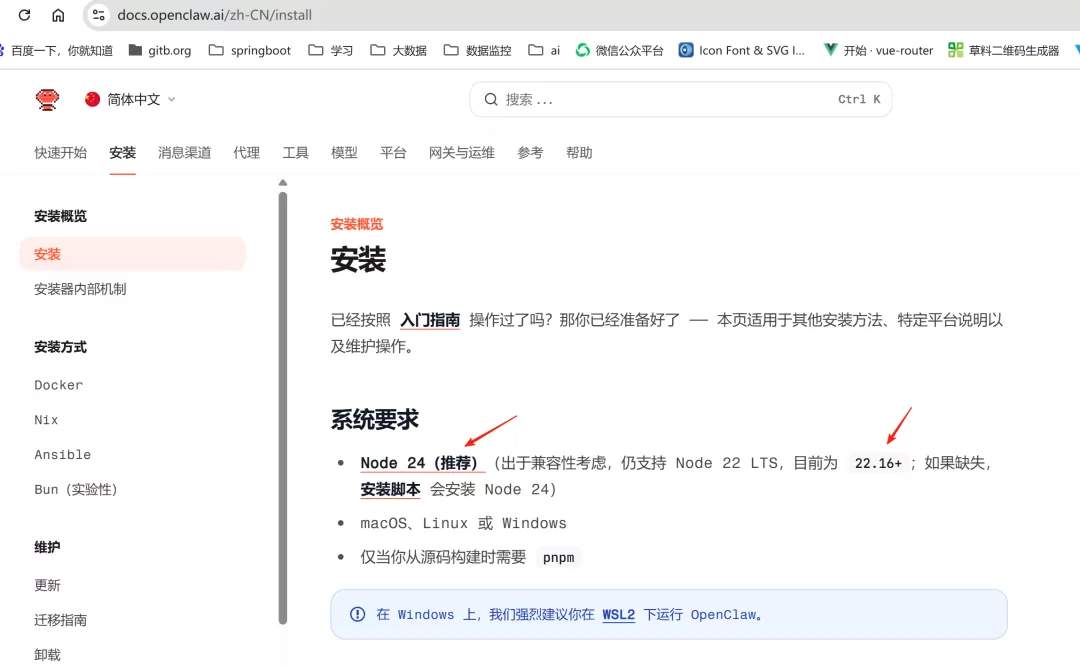The width and height of the screenshot is (1080, 665).
Task: Switch to the 快速开始 tab
Action: click(x=61, y=152)
